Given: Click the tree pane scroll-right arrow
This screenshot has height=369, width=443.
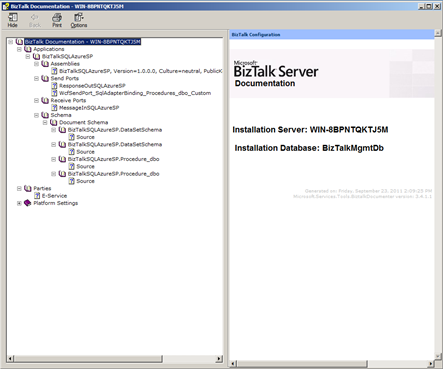Looking at the screenshot, I should tap(219, 359).
